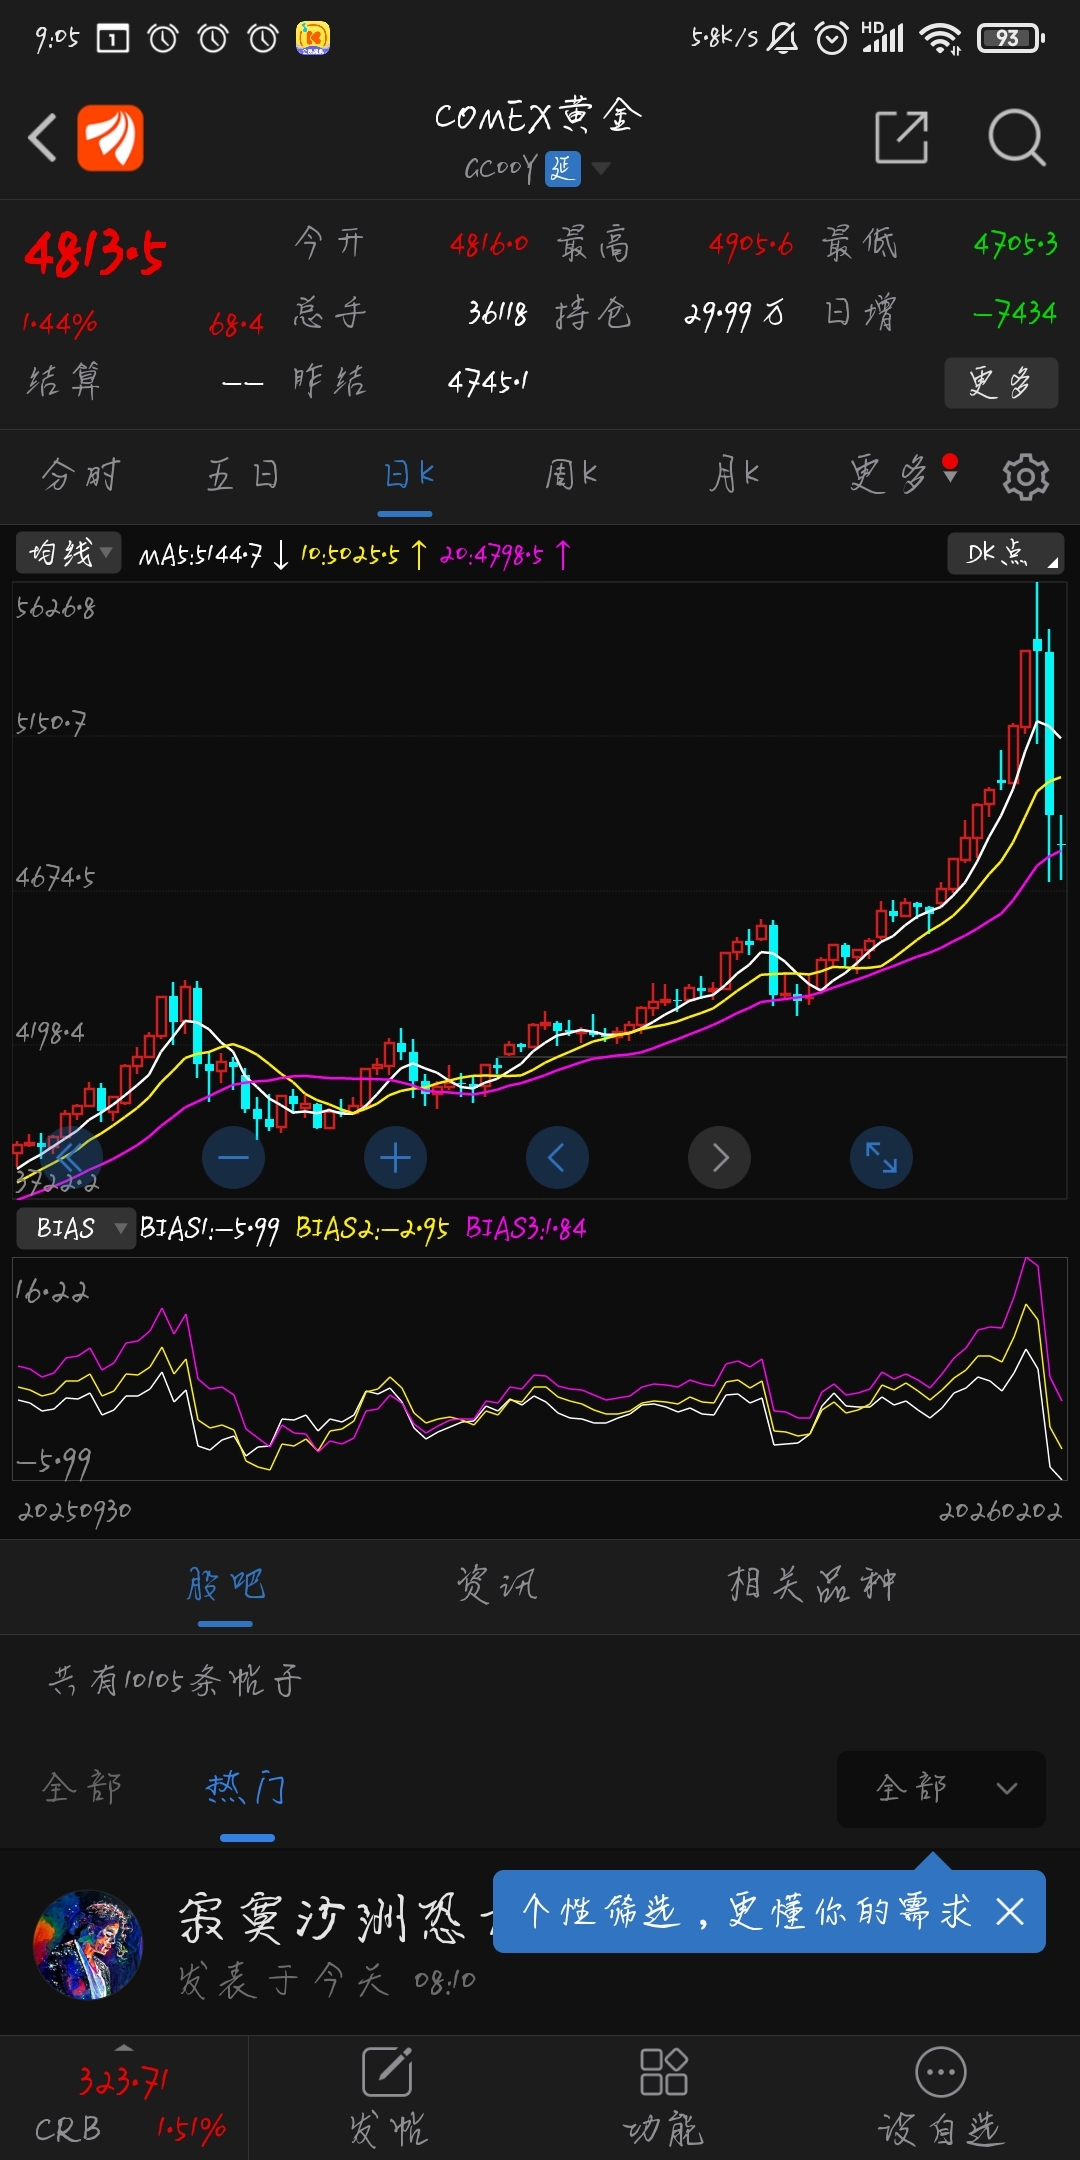Switch to 五日 tab
1080x2160 pixels.
242,474
